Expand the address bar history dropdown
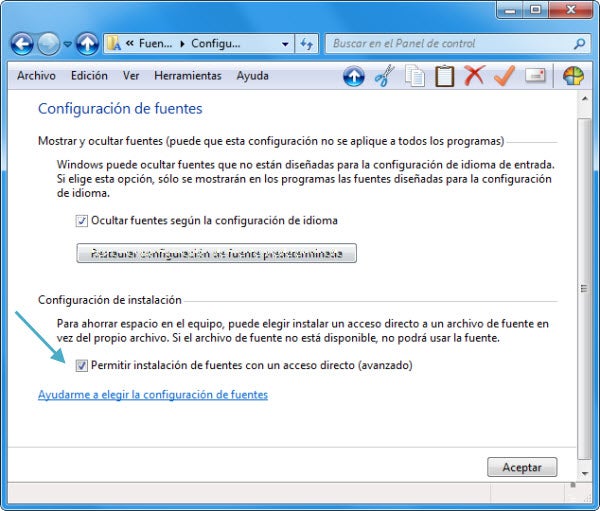600x511 pixels. (285, 44)
